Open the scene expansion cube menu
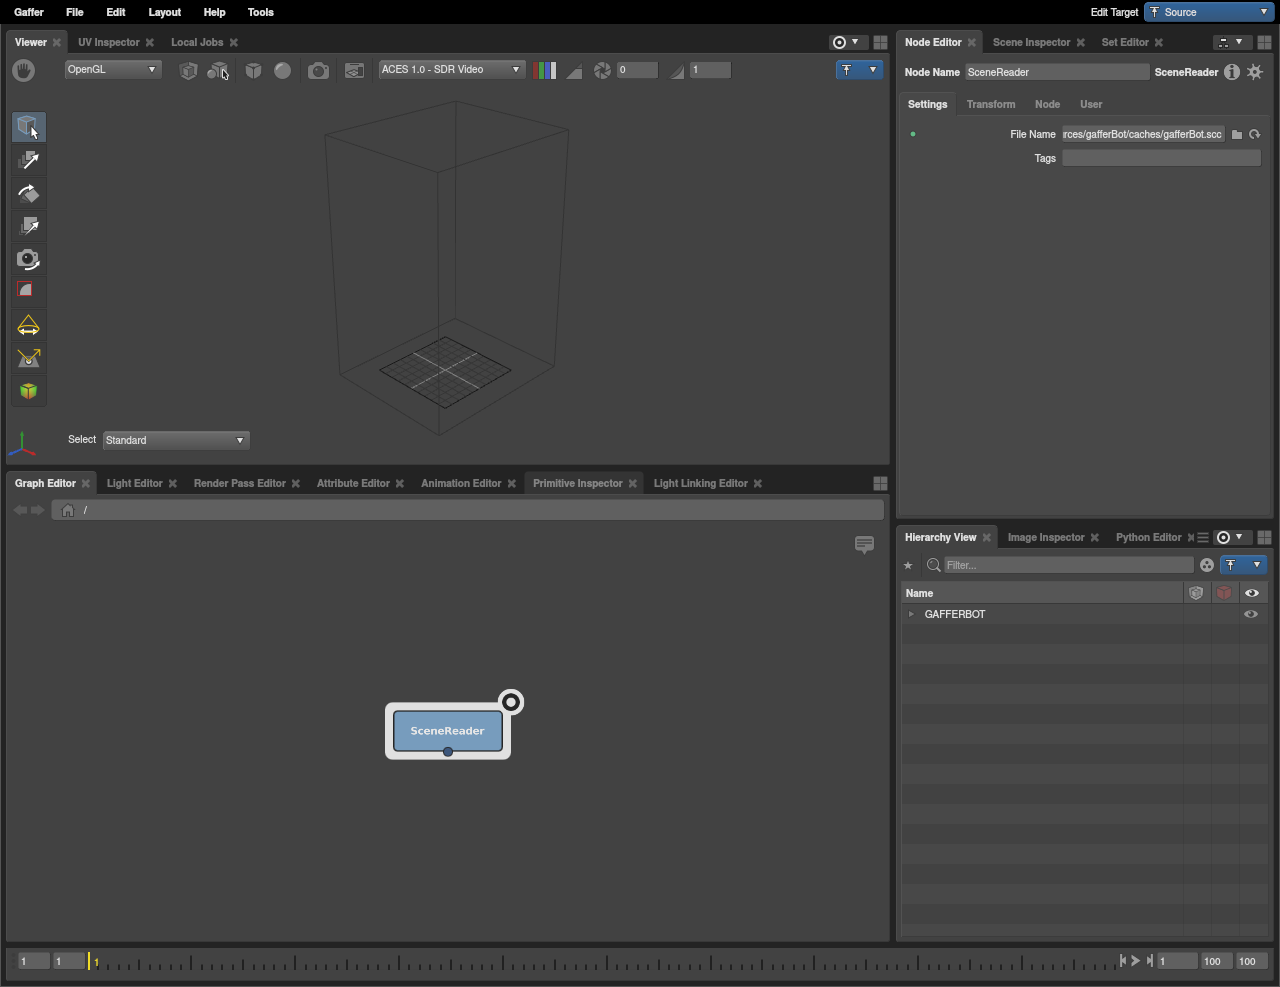 188,70
